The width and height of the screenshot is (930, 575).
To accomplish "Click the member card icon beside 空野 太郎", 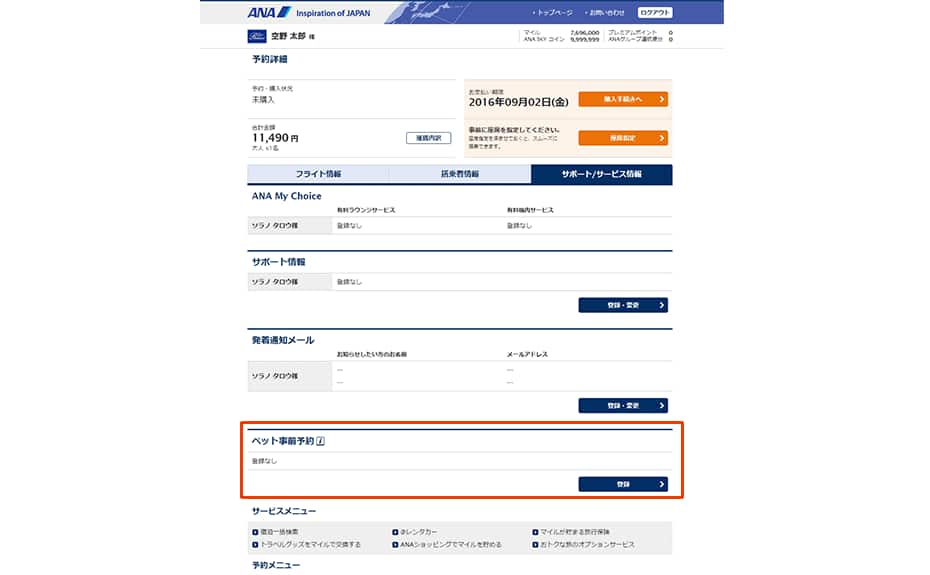I will [x=257, y=36].
